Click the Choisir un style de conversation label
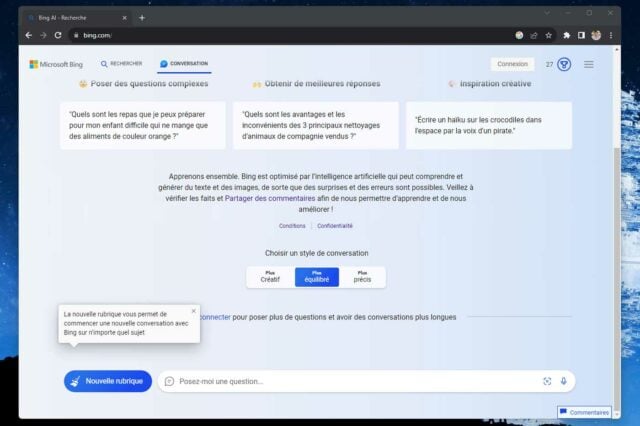The width and height of the screenshot is (640, 426). [x=316, y=253]
